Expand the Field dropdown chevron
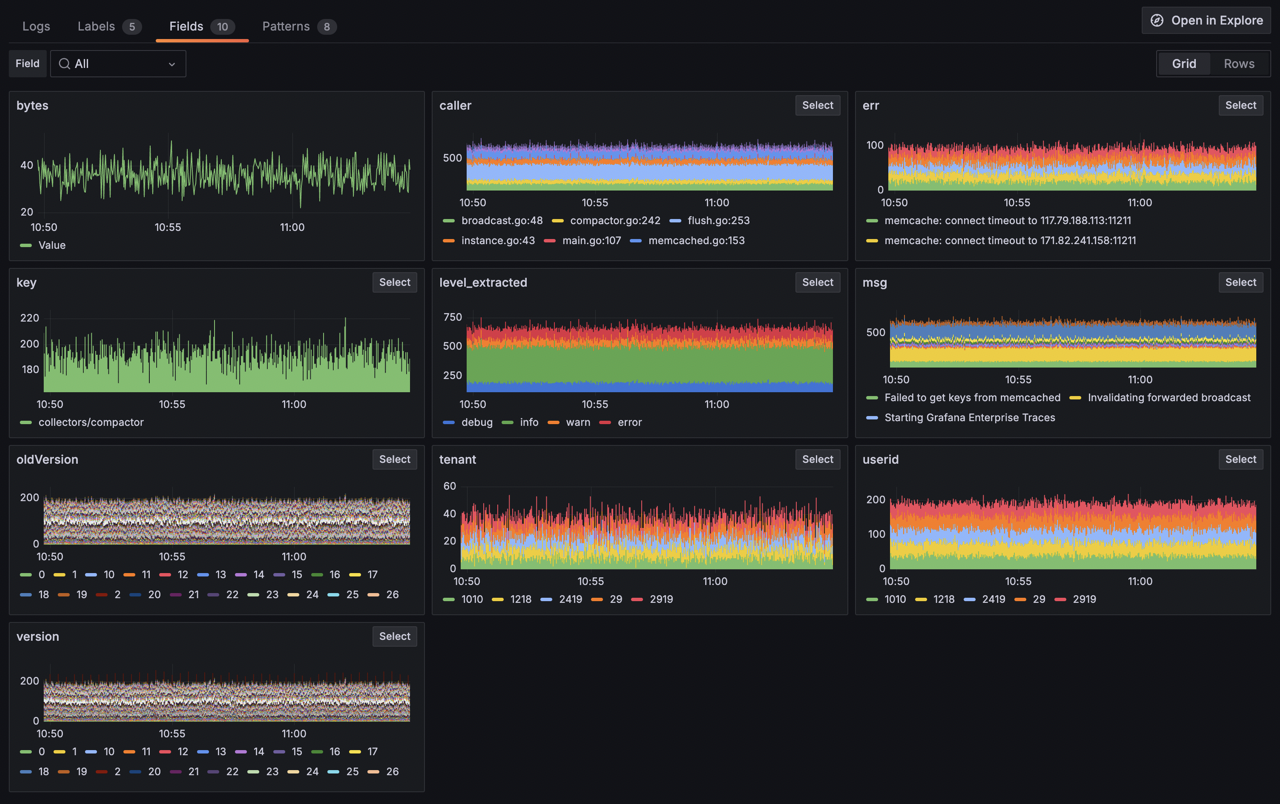1280x804 pixels. pyautogui.click(x=172, y=64)
